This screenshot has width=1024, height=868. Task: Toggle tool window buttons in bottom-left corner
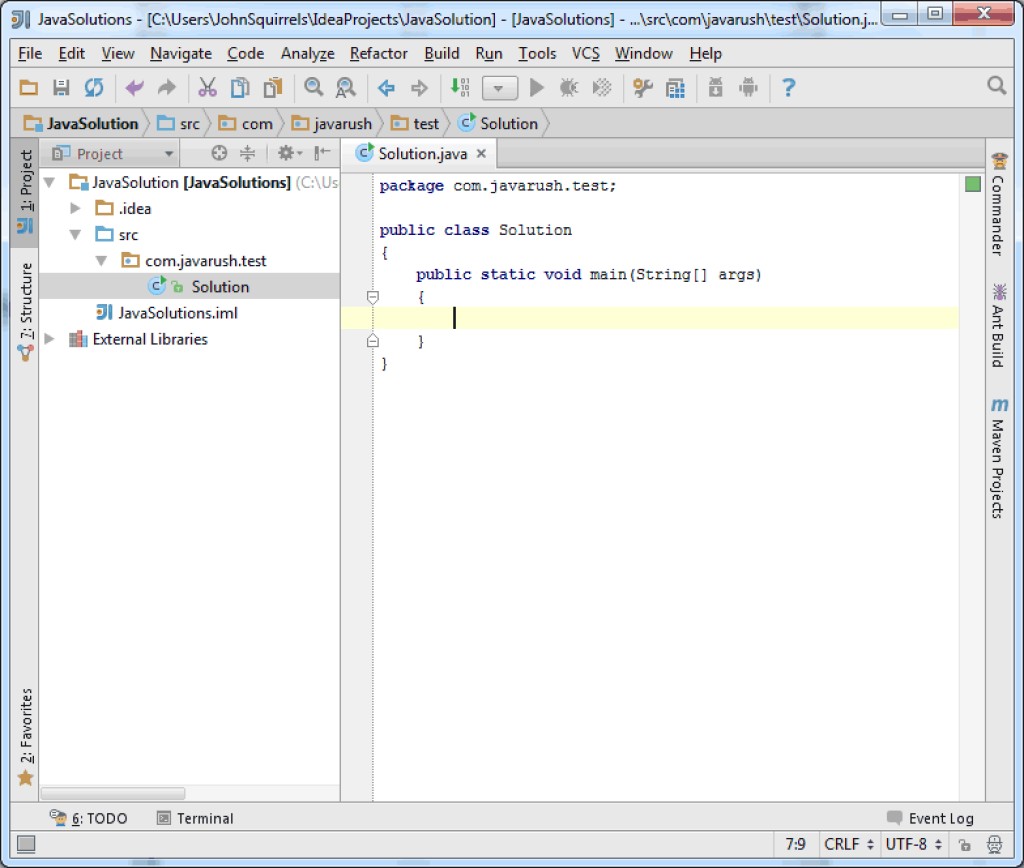click(26, 844)
